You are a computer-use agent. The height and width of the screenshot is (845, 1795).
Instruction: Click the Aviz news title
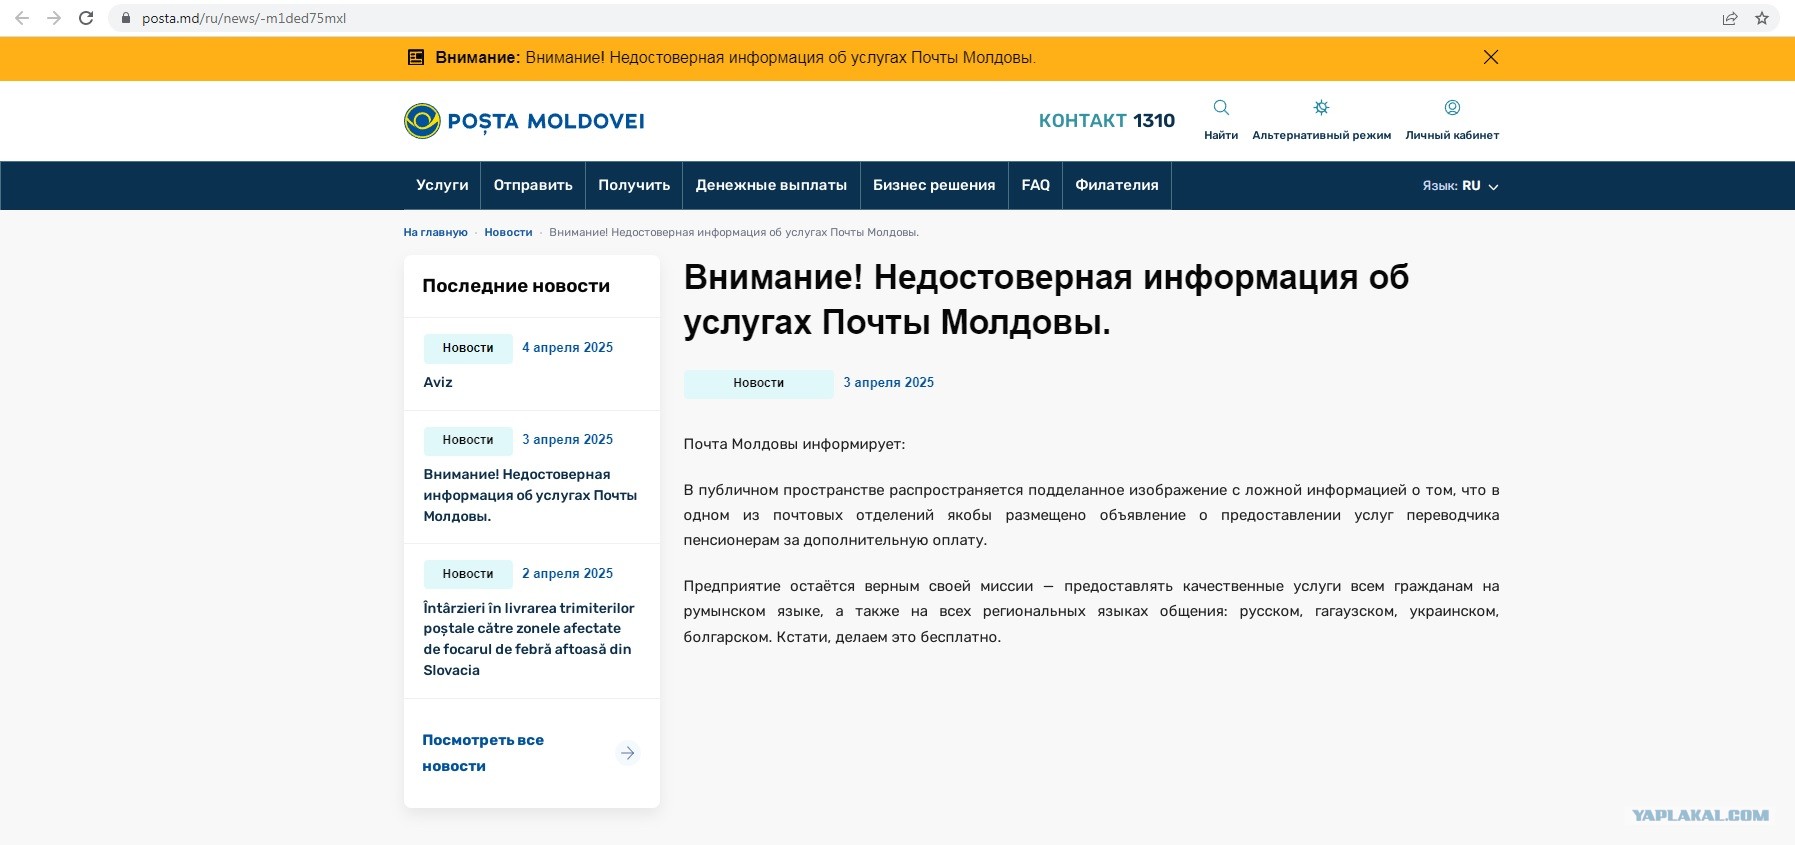(438, 382)
